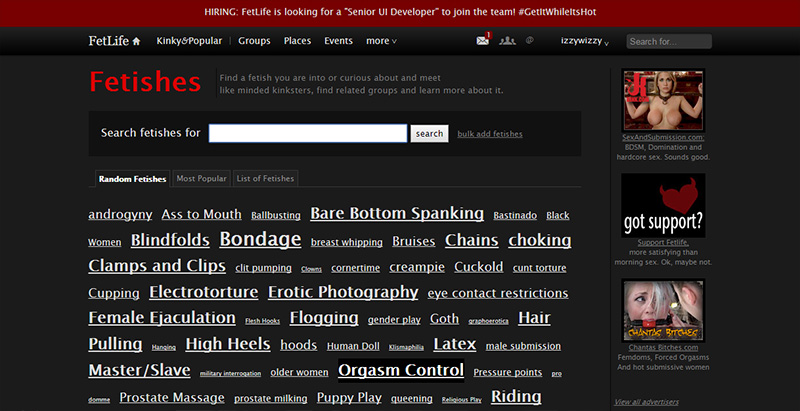Click the top-right 'Search for...' box

[668, 42]
